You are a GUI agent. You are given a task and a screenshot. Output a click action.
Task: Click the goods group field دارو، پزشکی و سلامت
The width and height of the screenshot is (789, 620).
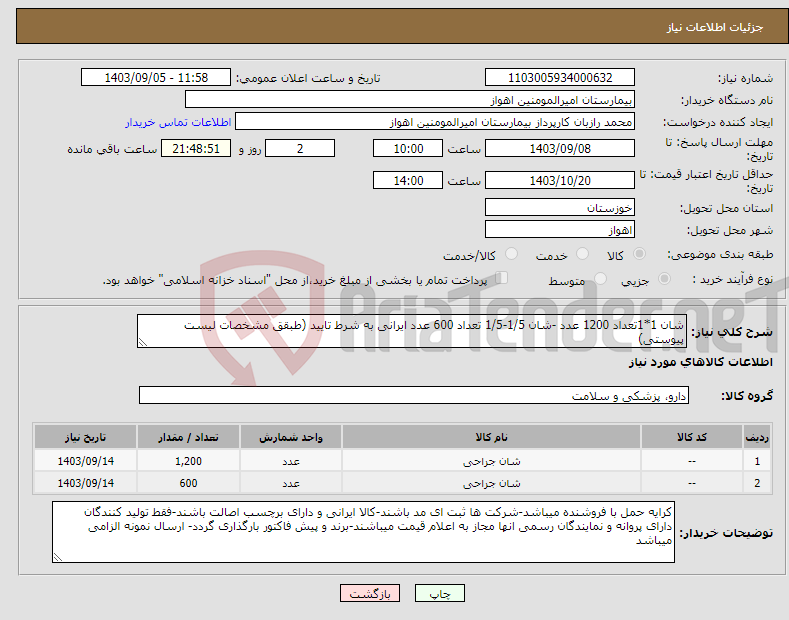(x=414, y=396)
